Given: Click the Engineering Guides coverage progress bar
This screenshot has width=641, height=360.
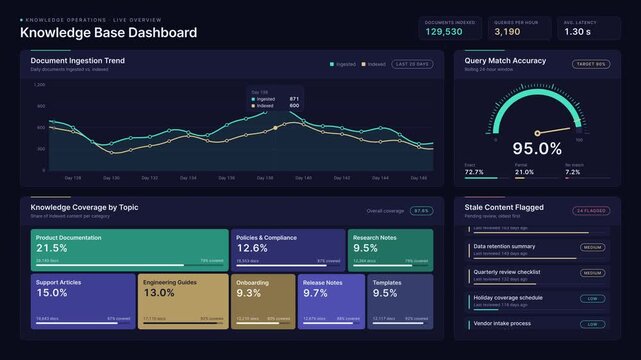Looking at the screenshot, I should click(x=183, y=323).
